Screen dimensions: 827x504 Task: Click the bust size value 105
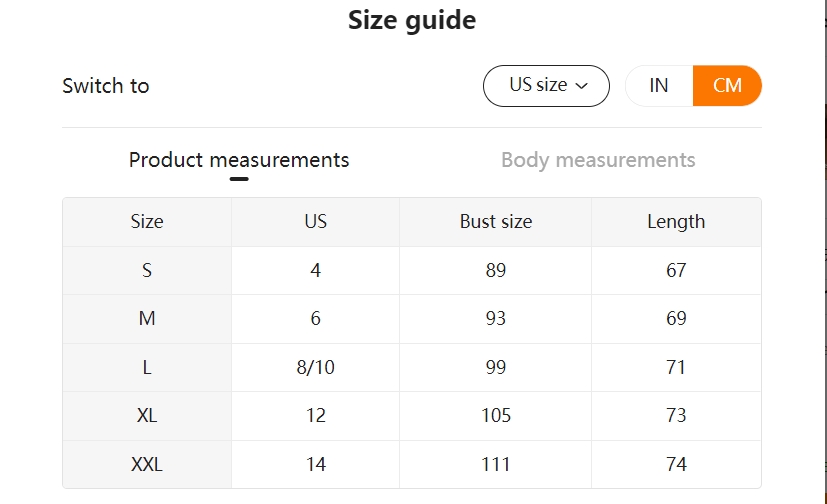coord(496,416)
